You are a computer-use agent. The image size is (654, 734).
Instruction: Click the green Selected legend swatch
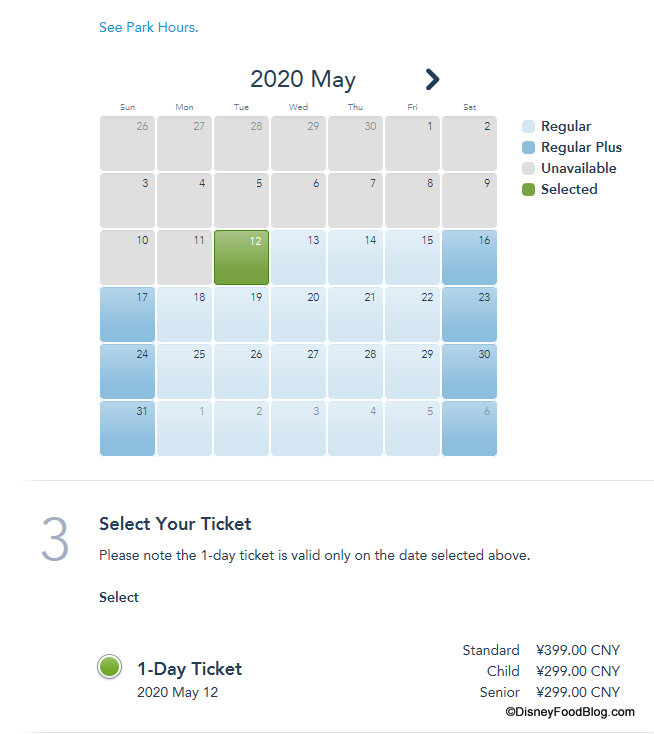(x=528, y=189)
